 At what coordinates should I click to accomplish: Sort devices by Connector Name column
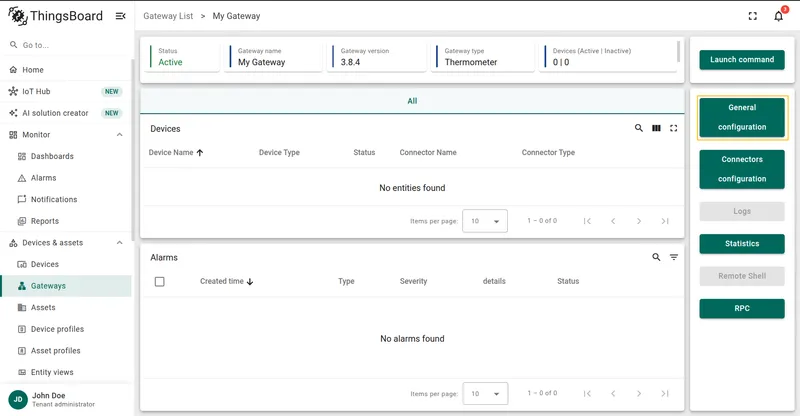click(x=428, y=153)
